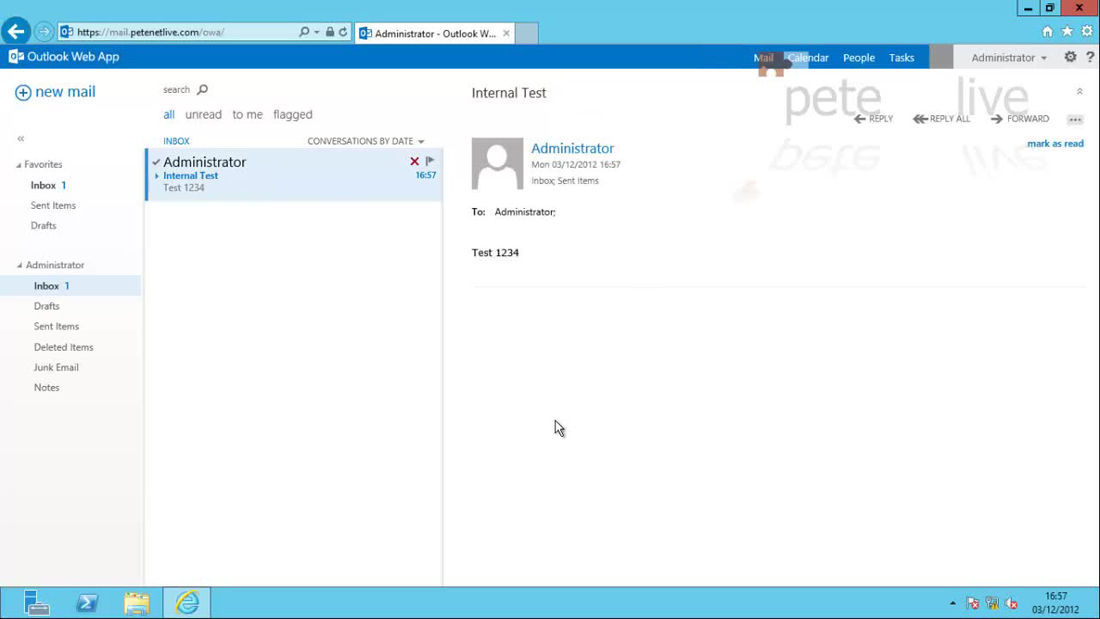Screen dimensions: 1100x619
Task: Flag the Internal Test message
Action: (x=430, y=161)
